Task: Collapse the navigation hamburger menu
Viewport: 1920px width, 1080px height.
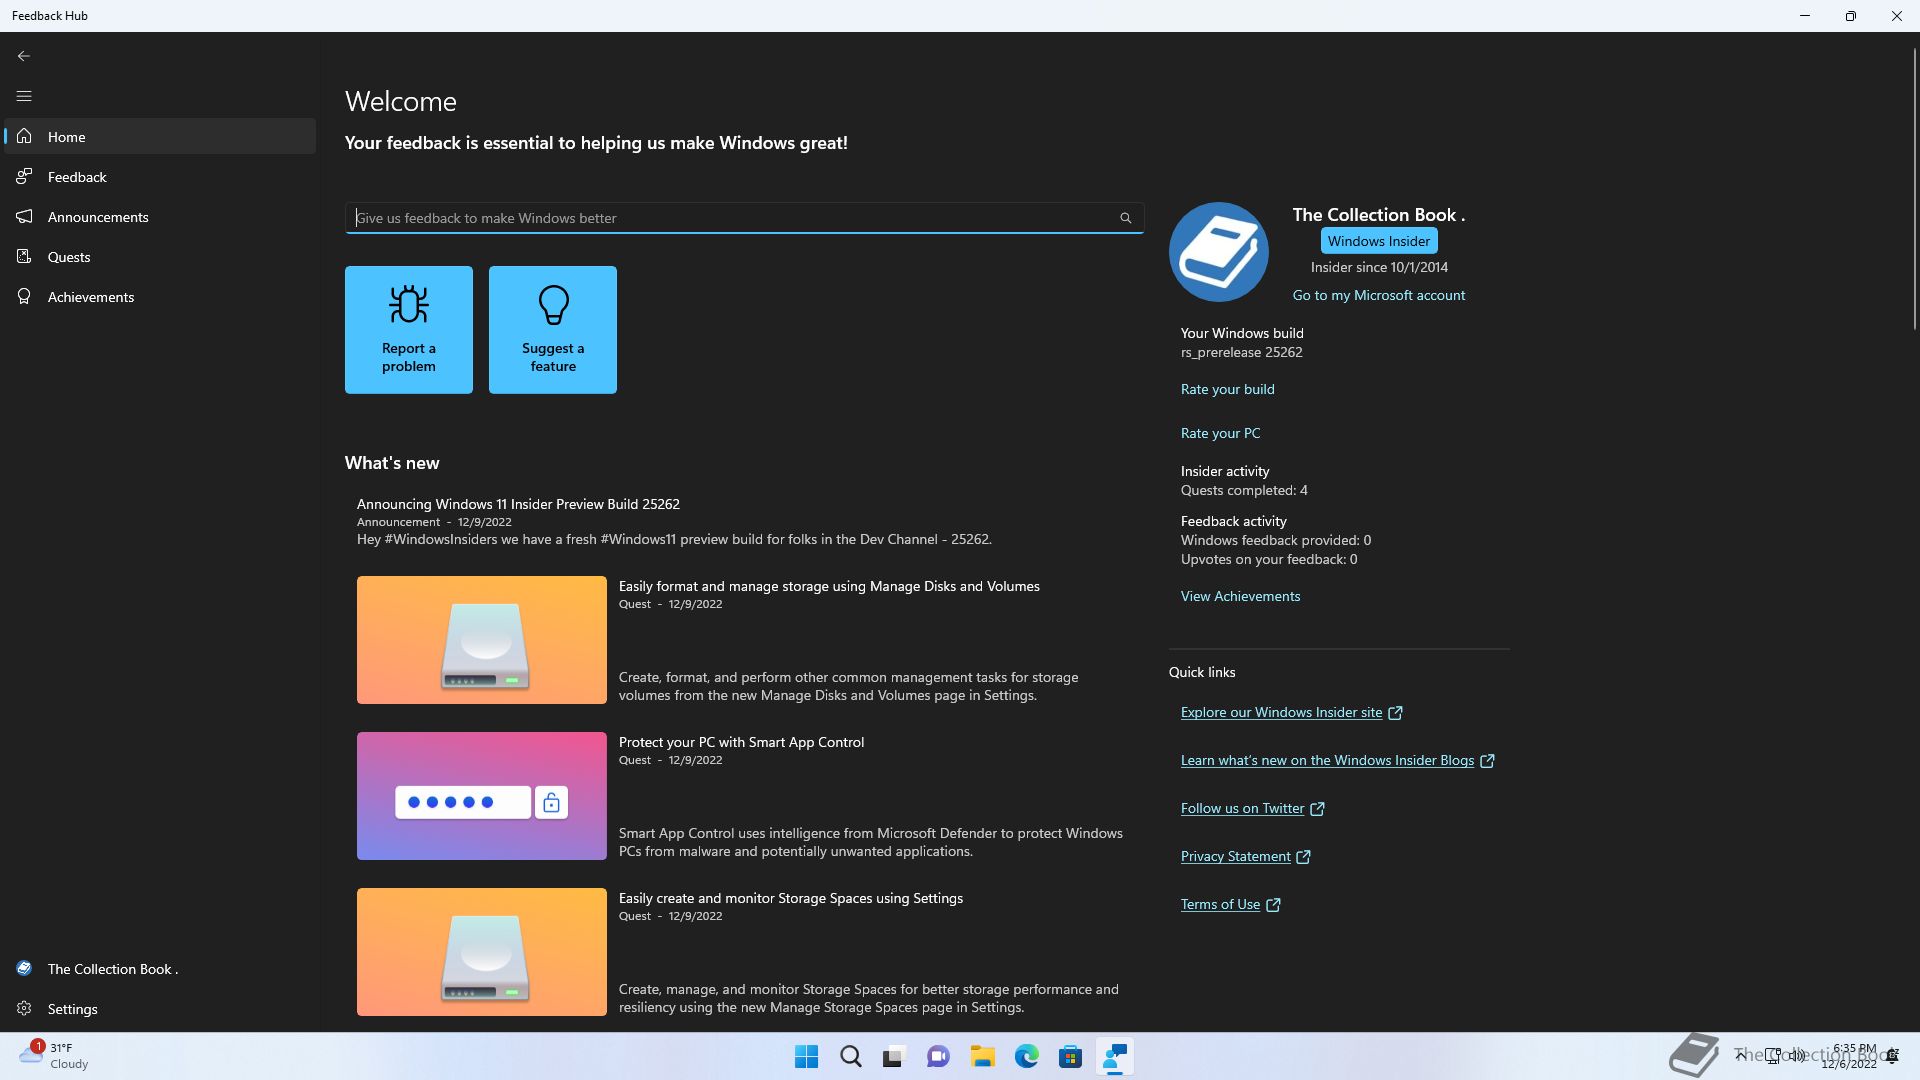Action: (x=24, y=96)
